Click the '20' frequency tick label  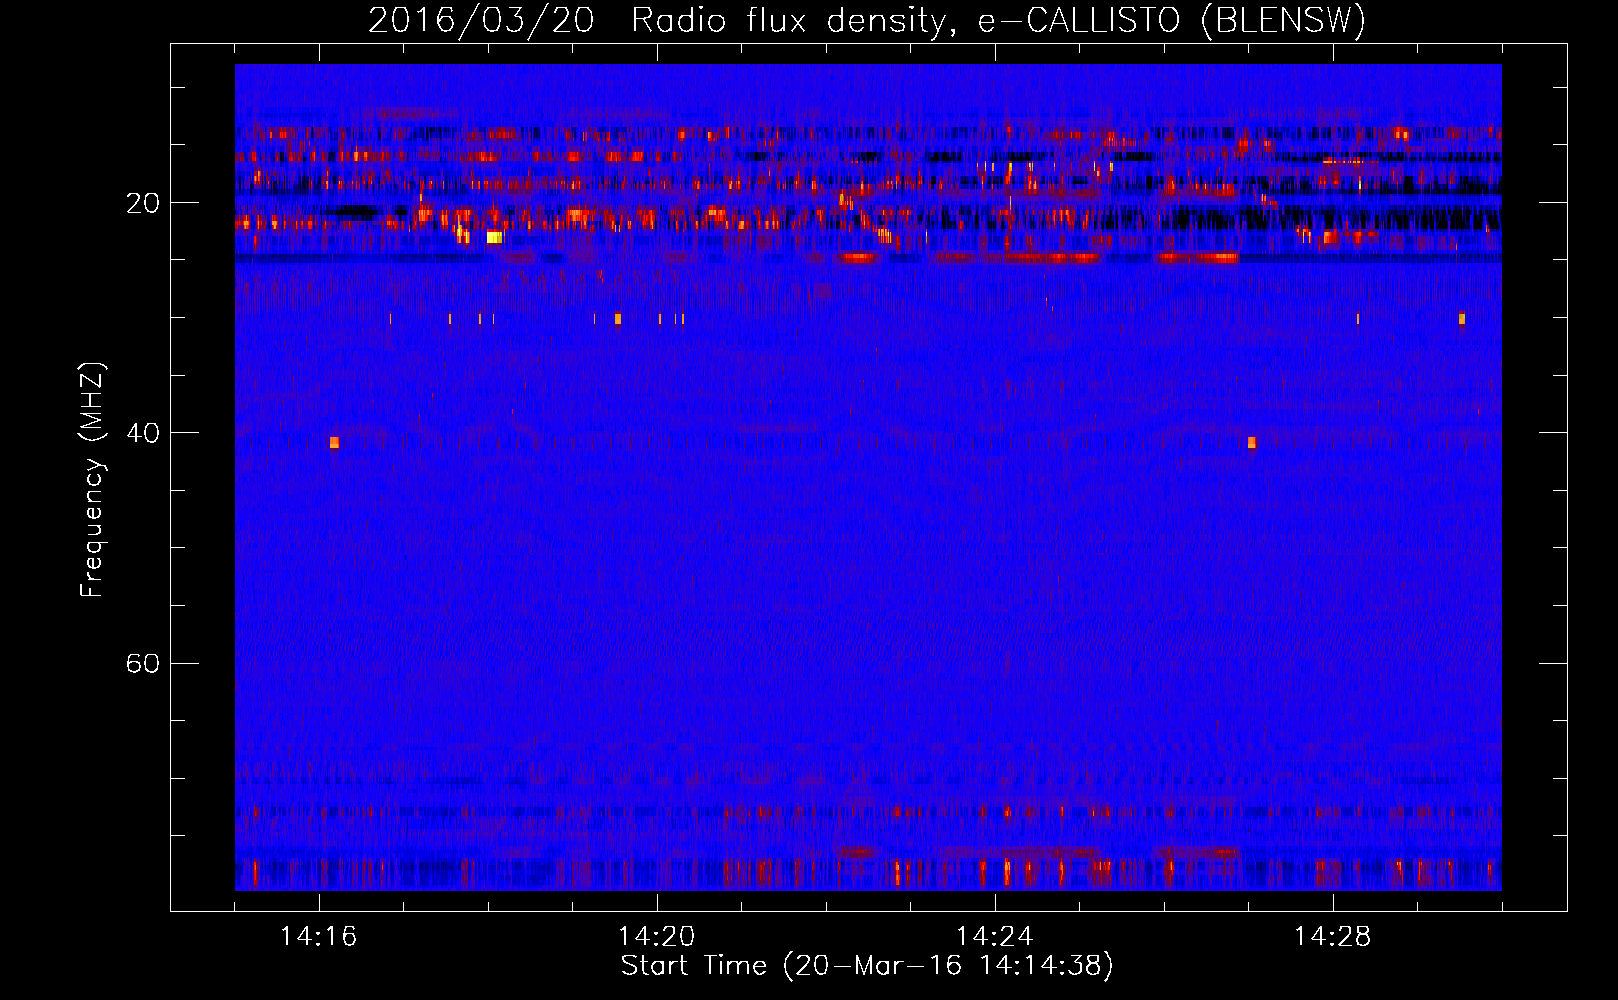(143, 203)
